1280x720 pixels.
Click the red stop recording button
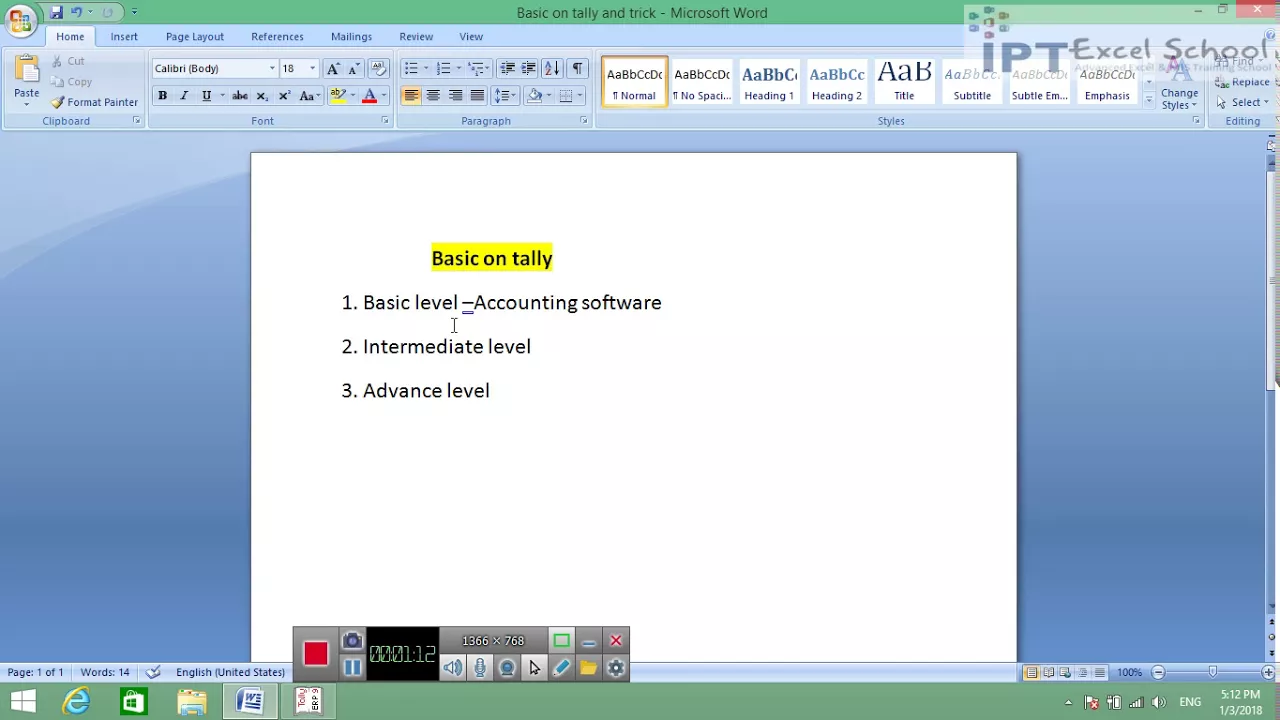[316, 654]
